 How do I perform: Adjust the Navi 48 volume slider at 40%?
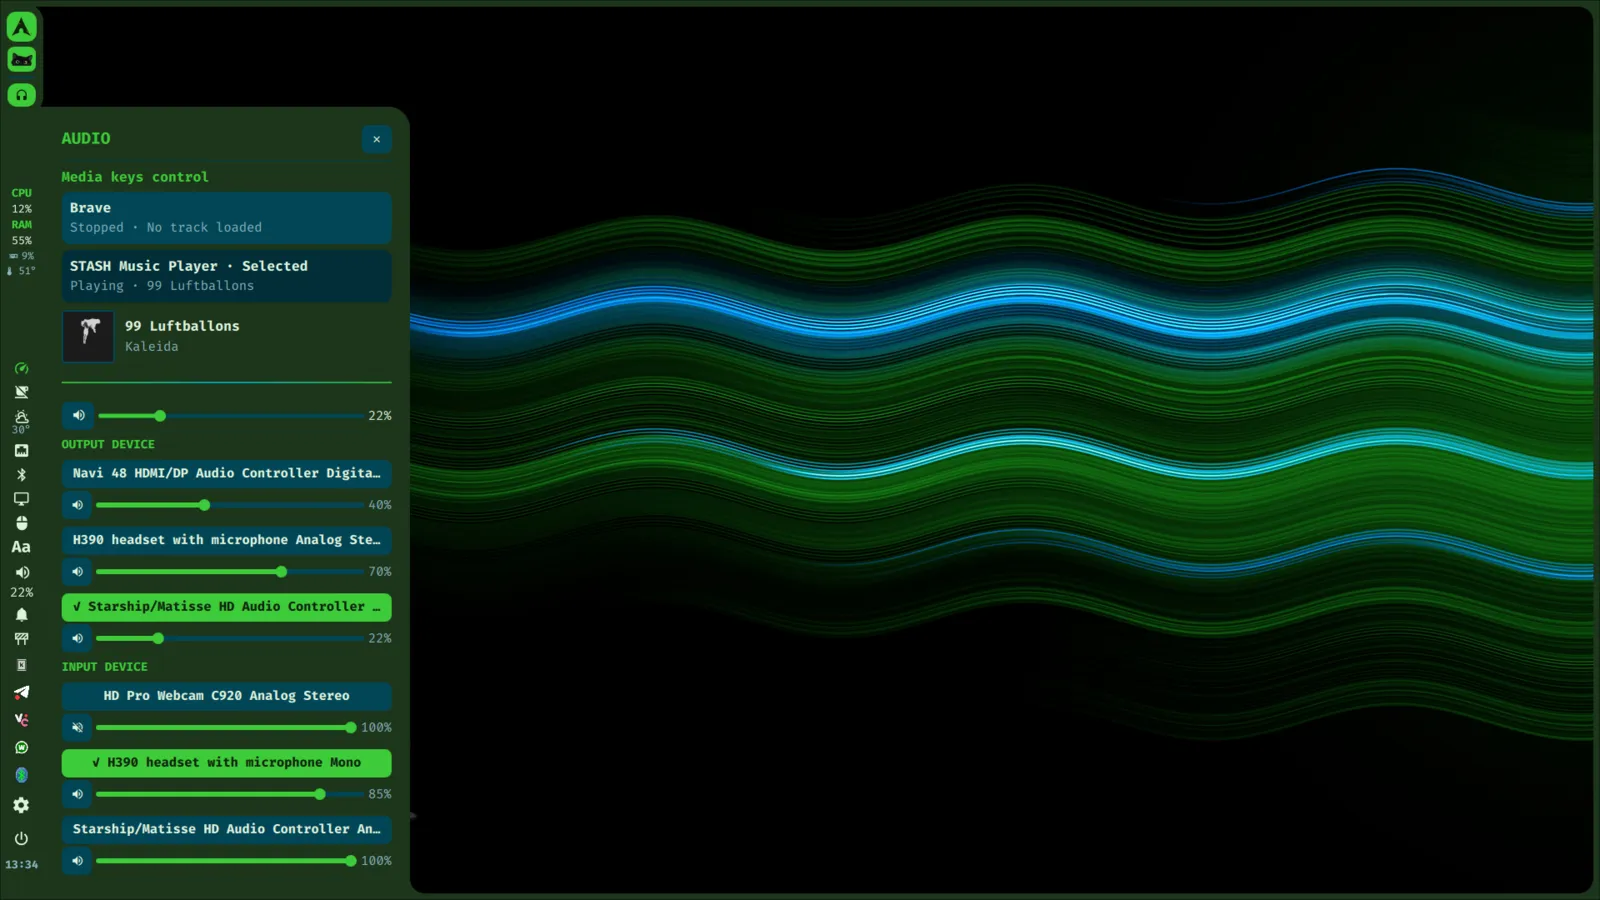[230, 505]
